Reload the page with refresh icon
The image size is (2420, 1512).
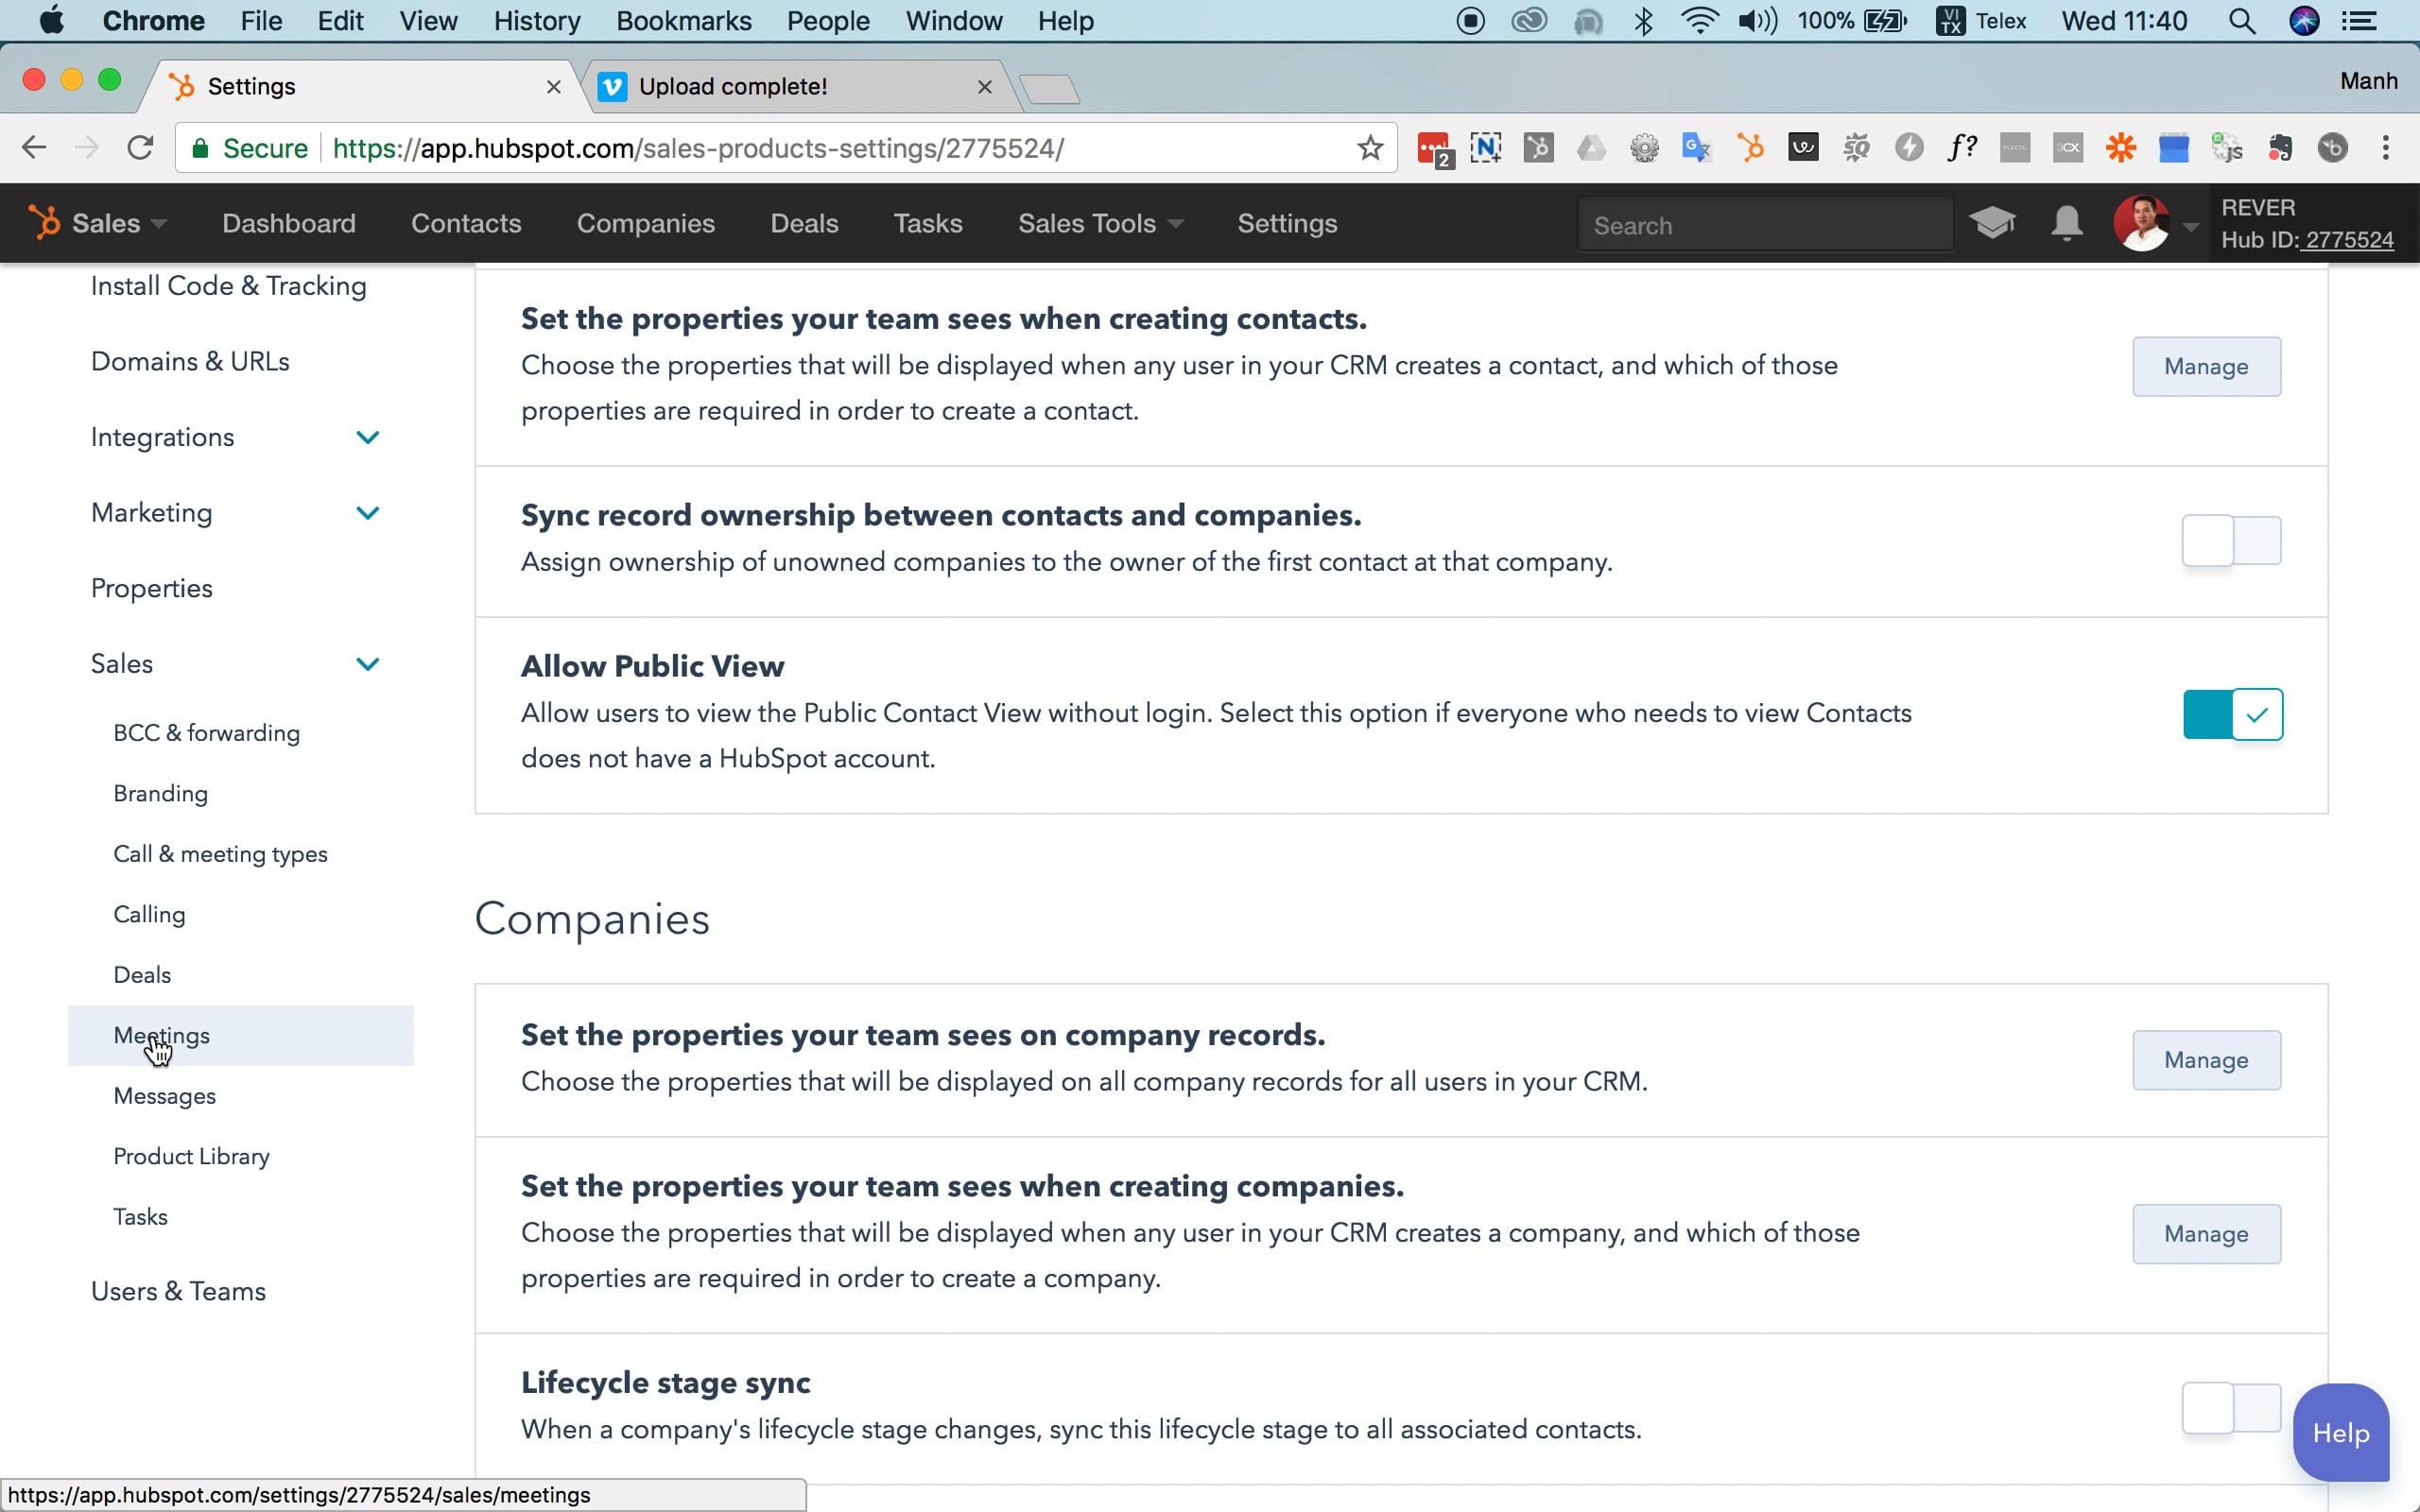(140, 148)
